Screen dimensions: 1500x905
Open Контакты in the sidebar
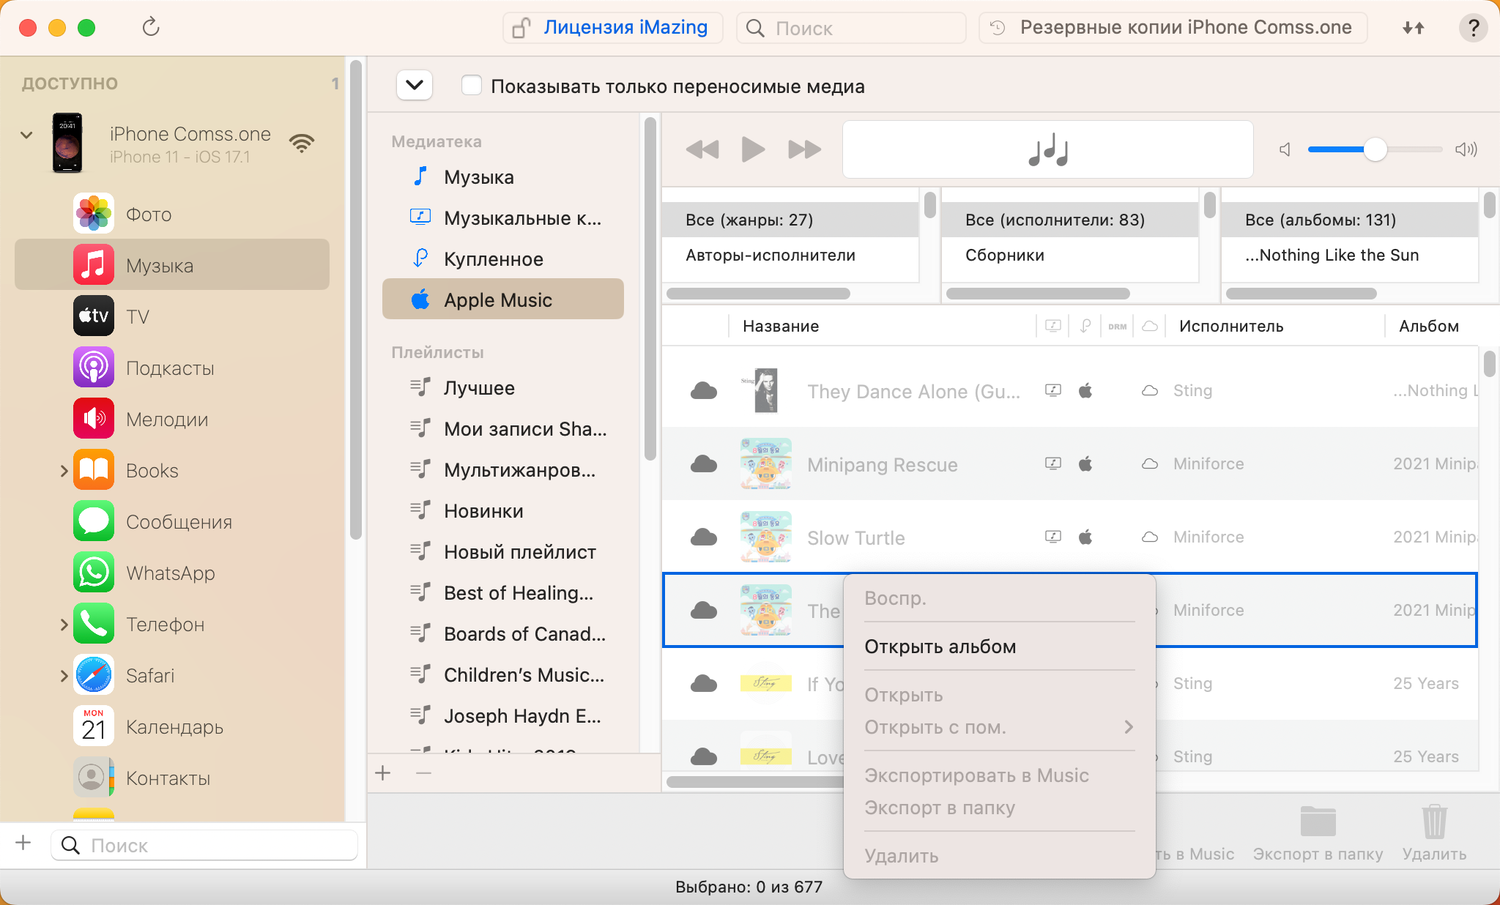coord(172,778)
